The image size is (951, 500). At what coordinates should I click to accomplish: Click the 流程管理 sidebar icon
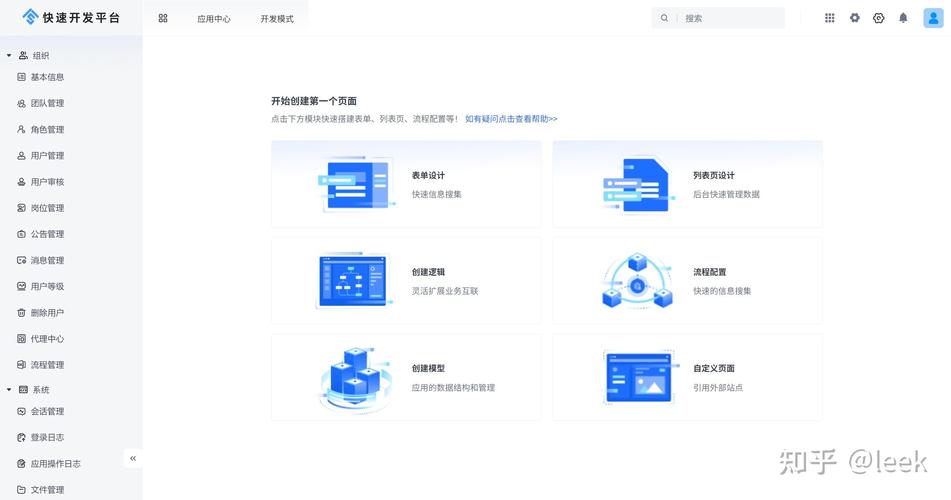click(x=21, y=365)
